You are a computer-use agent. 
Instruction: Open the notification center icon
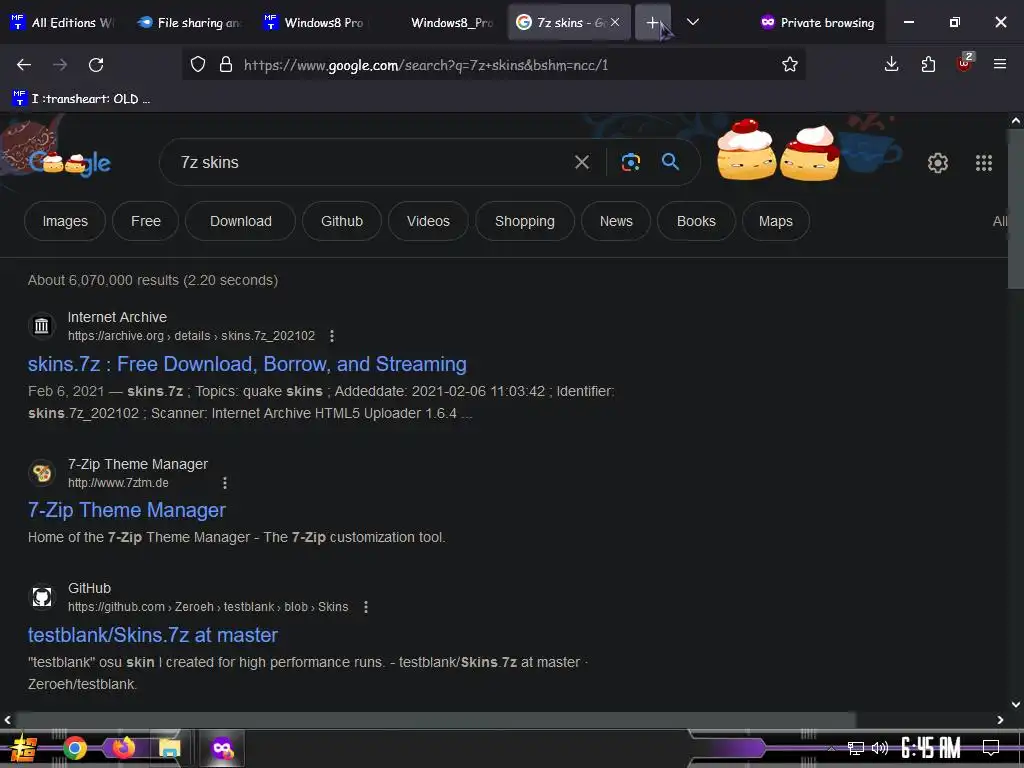991,747
